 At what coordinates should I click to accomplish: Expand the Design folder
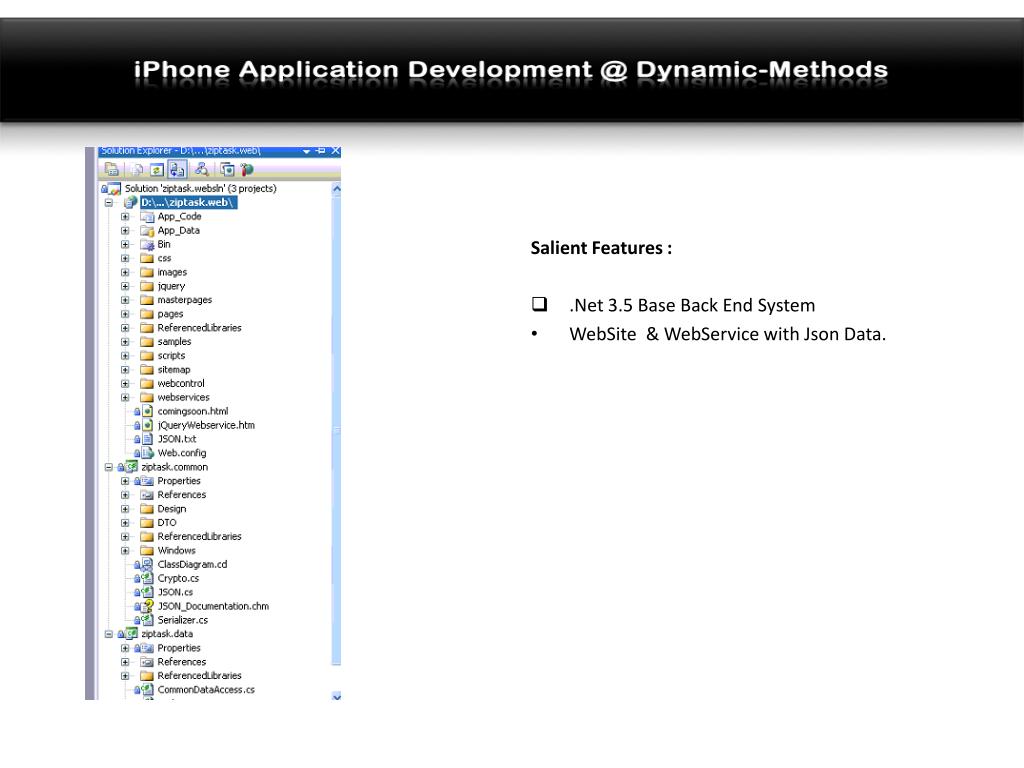tap(125, 509)
